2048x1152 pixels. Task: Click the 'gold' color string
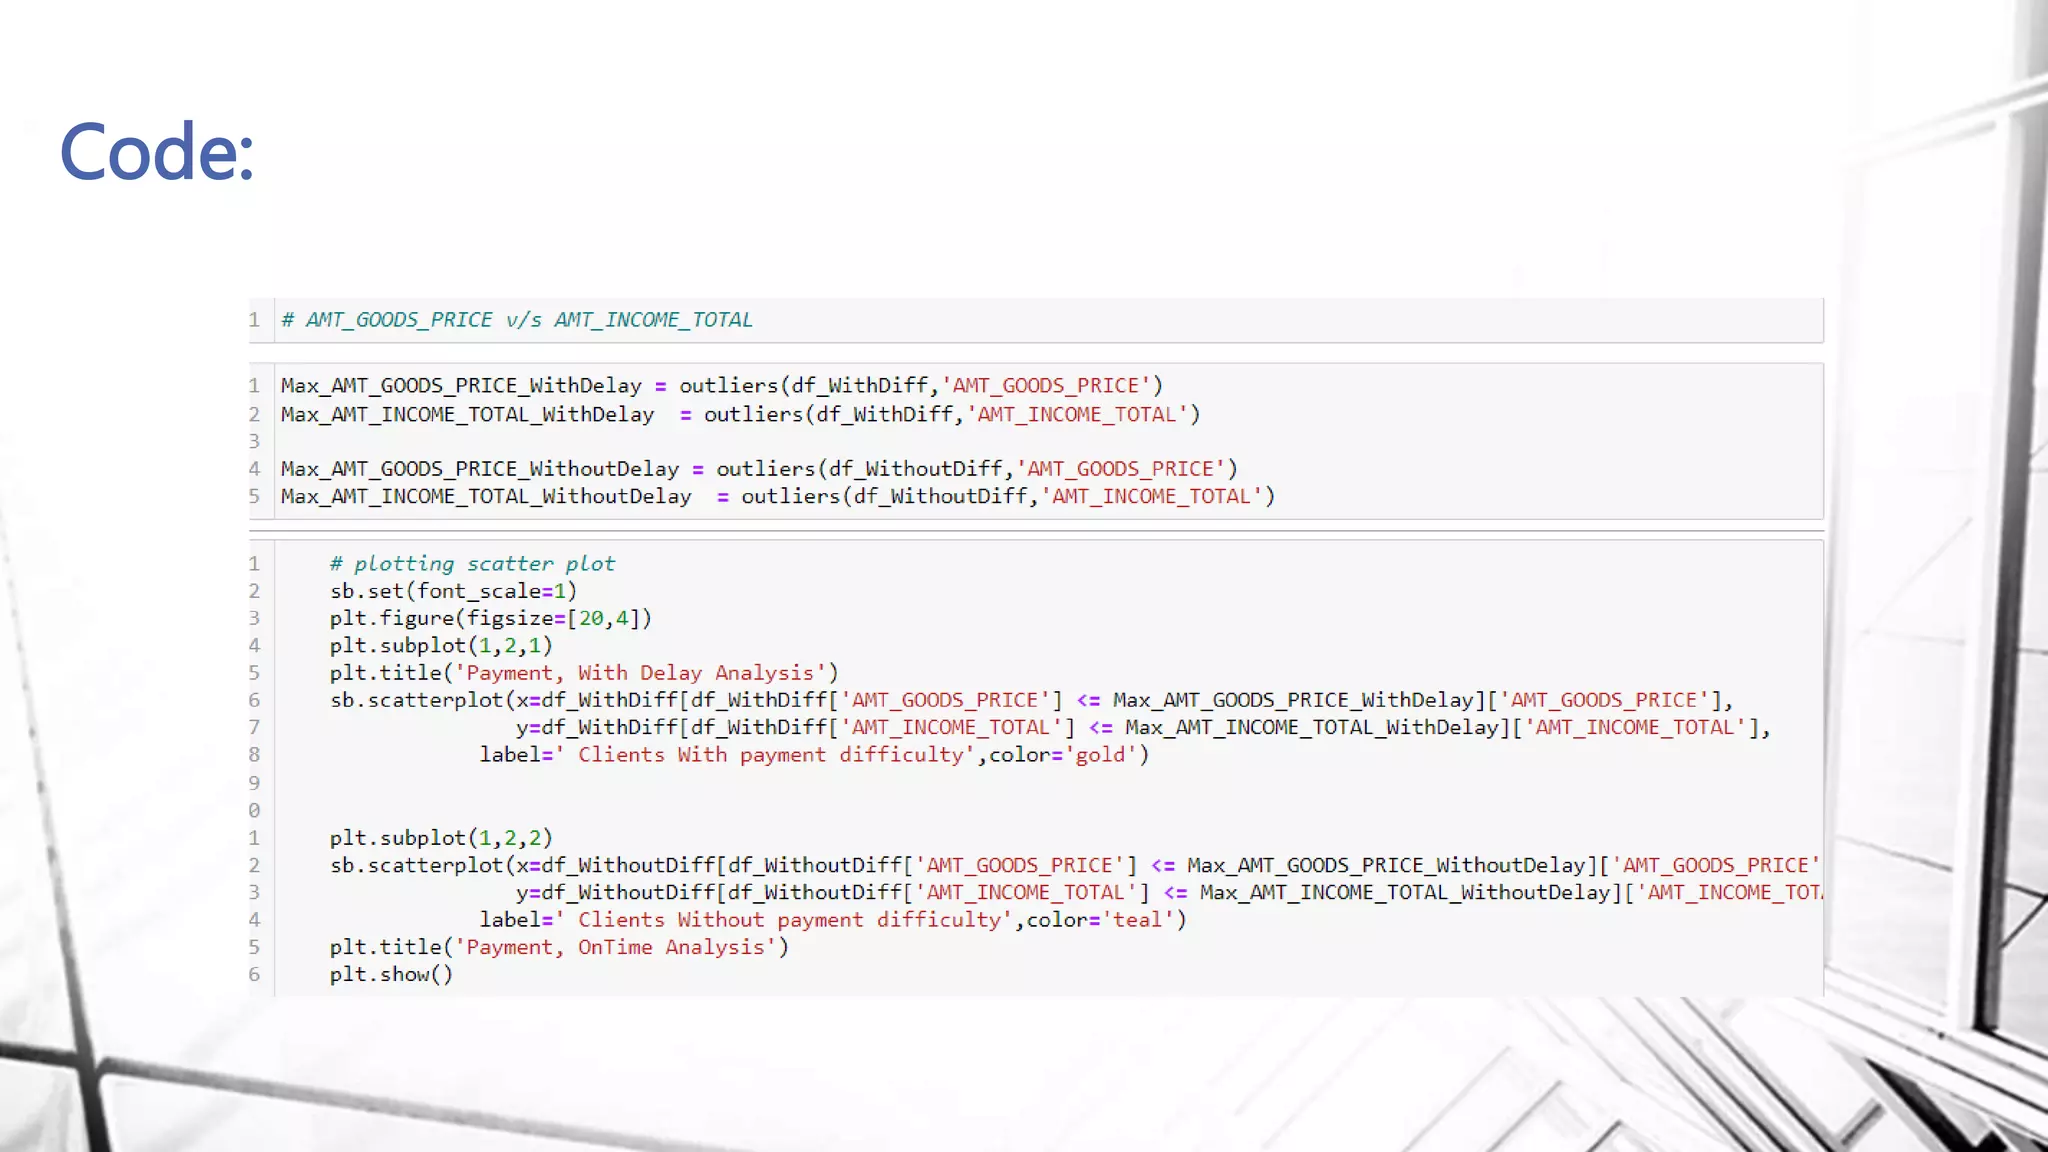coord(1100,755)
